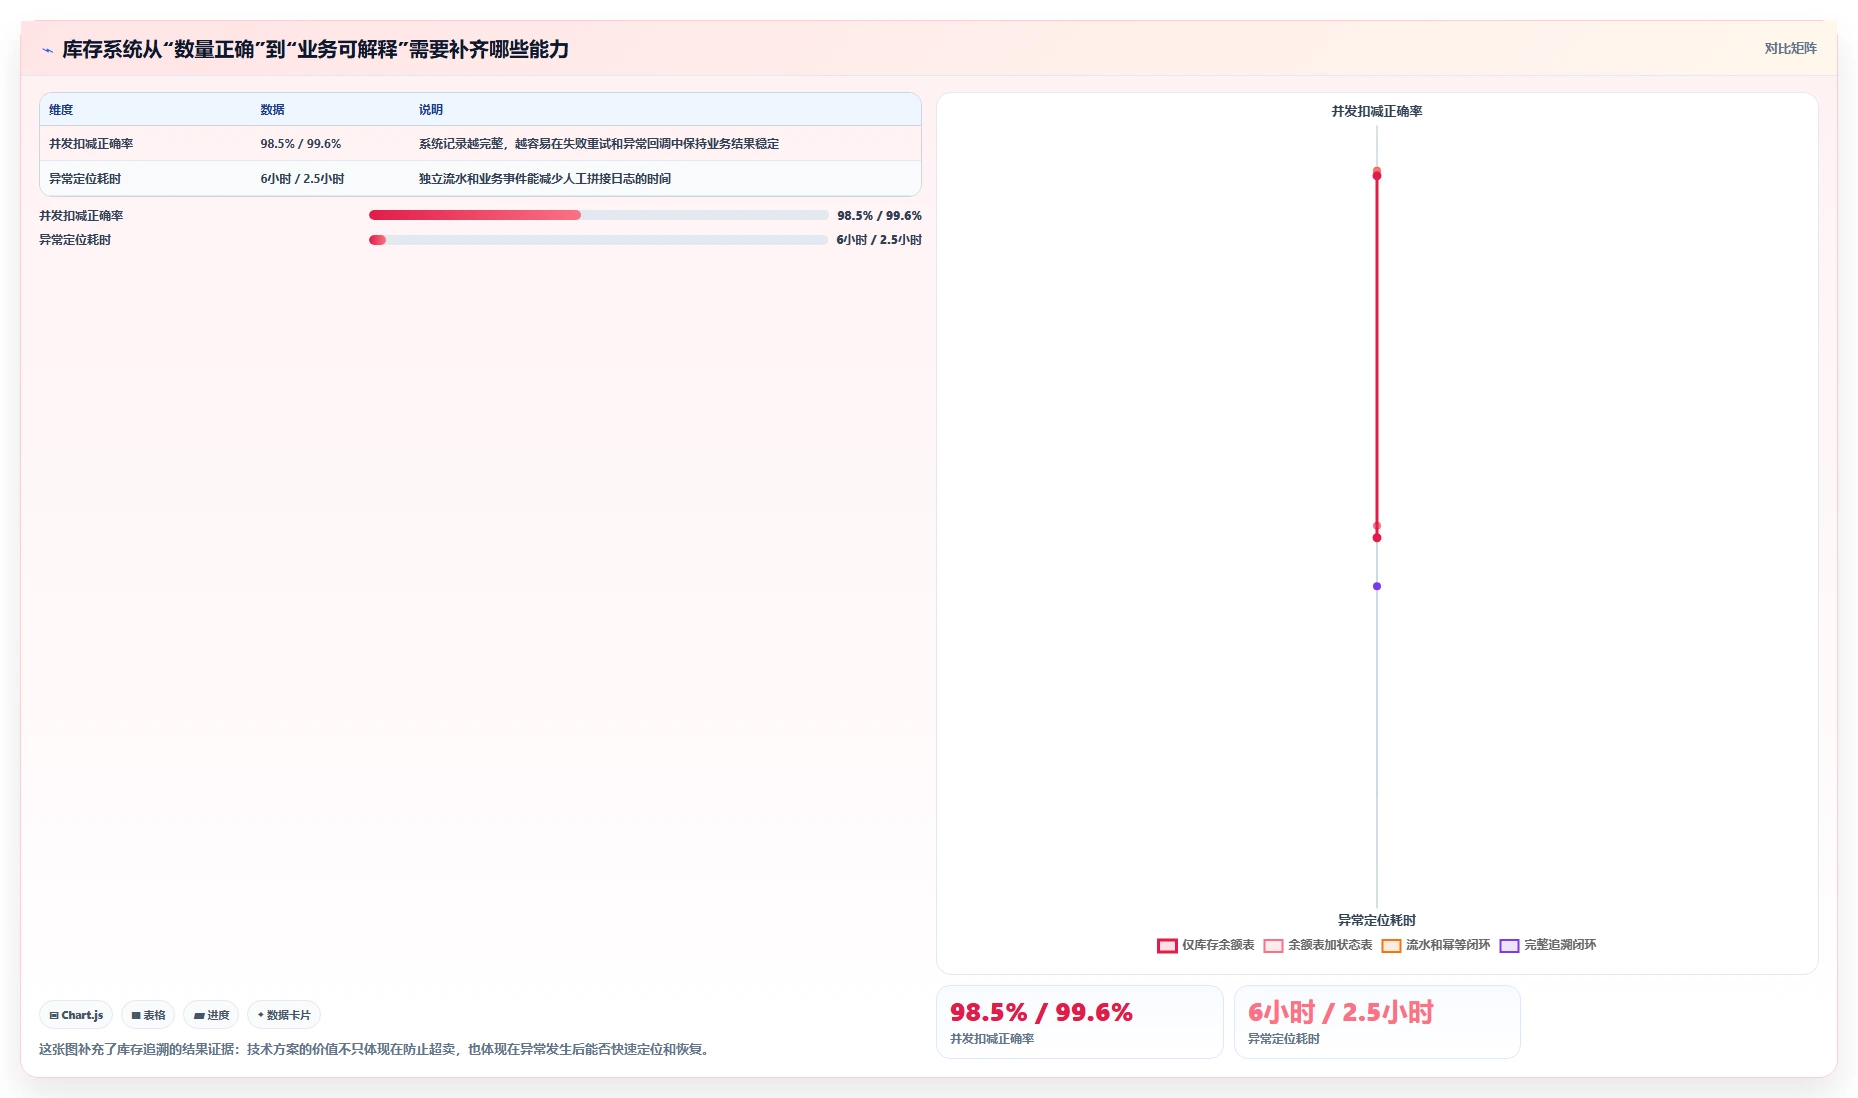Click the 说明 column header
The image size is (1858, 1098).
pos(430,110)
